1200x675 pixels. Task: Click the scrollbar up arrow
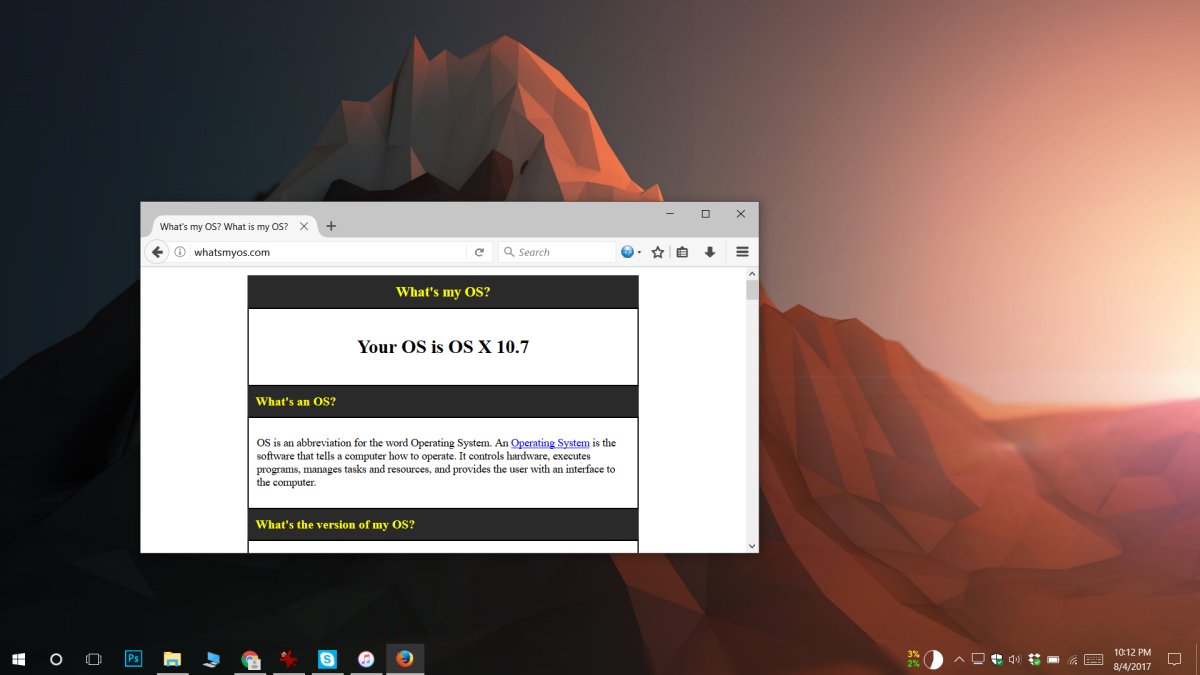pyautogui.click(x=752, y=273)
